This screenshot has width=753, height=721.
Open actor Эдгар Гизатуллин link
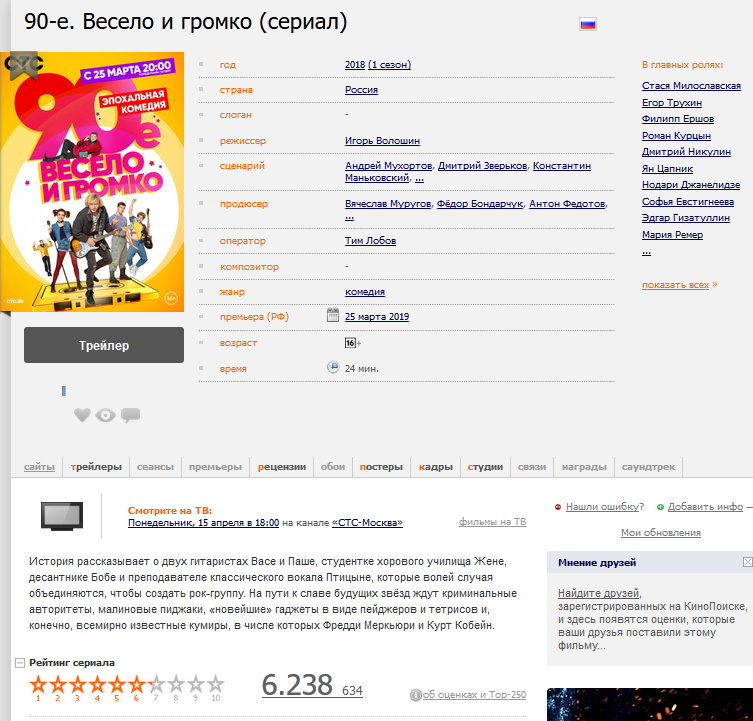tap(686, 218)
